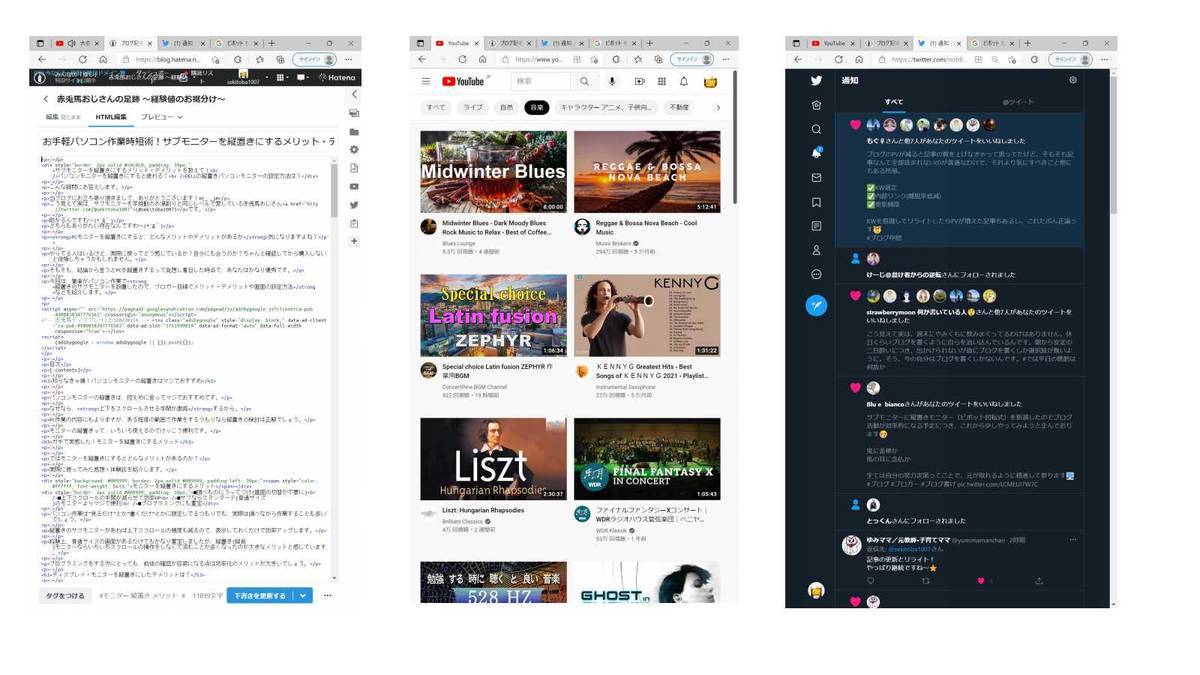This screenshot has height=675, width=1200.
Task: Open Hatena sidebar plus add icon
Action: coord(354,241)
